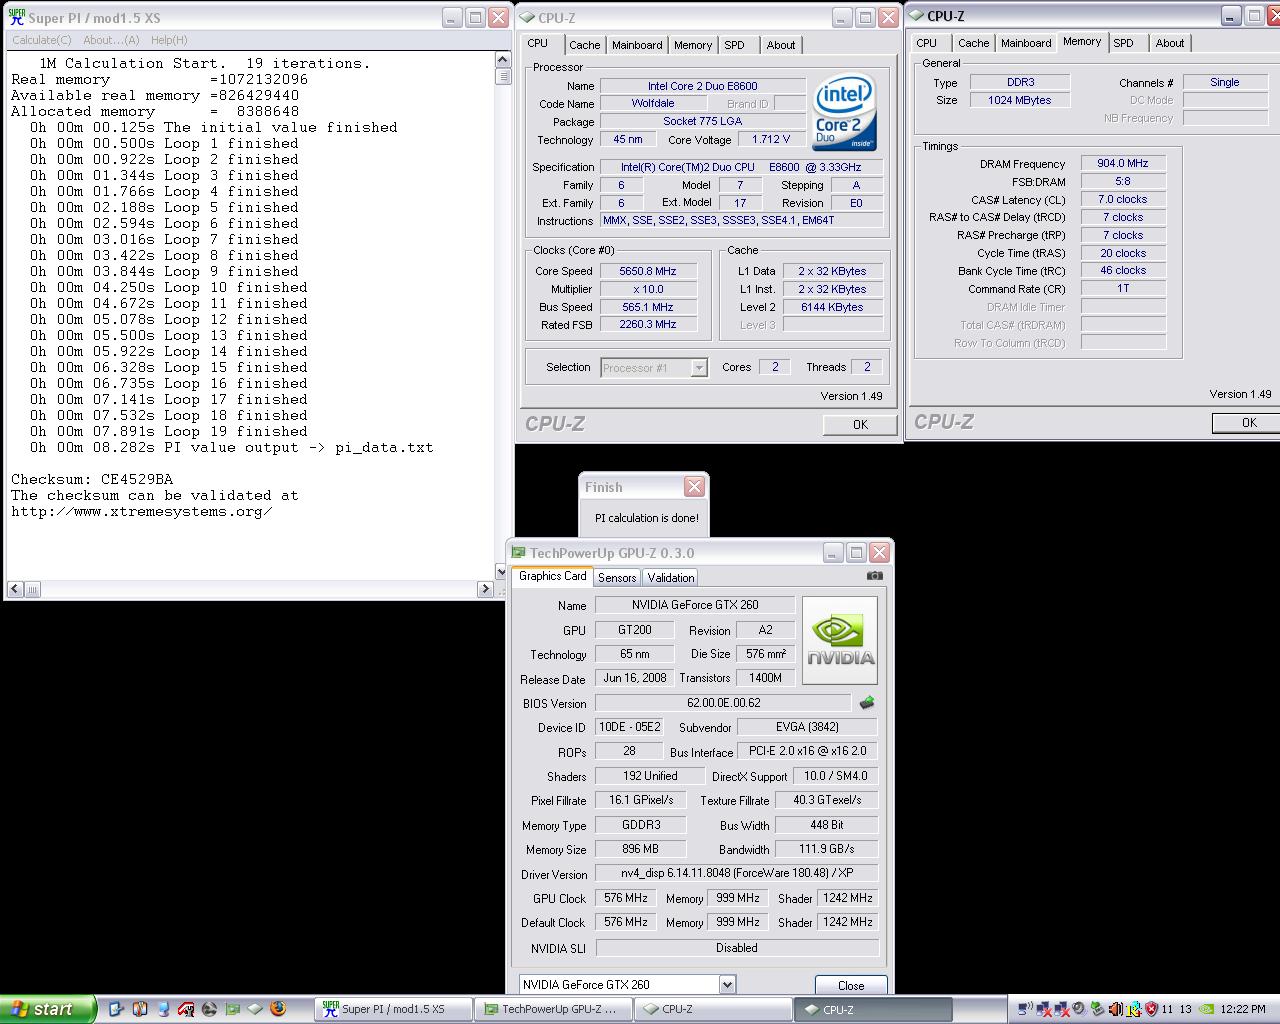This screenshot has width=1280, height=1024.
Task: Click the GPU-Z title bar icon
Action: tap(518, 552)
